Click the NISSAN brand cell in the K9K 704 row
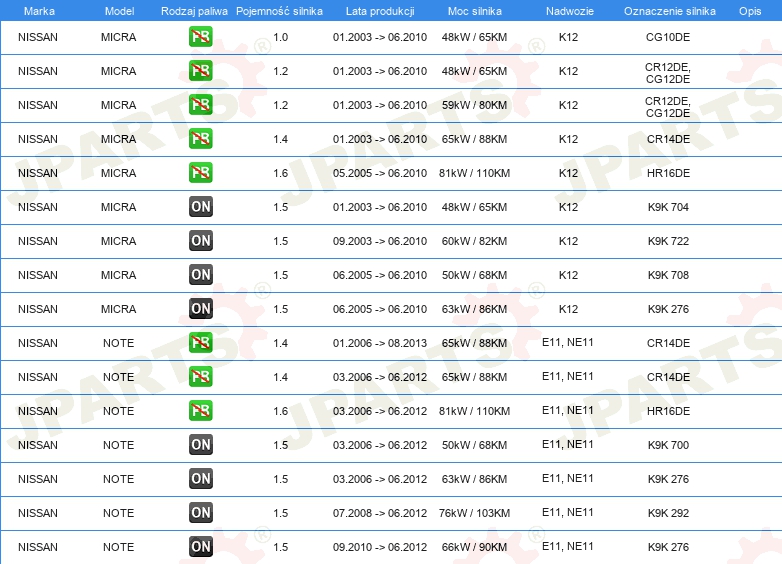 click(x=38, y=207)
